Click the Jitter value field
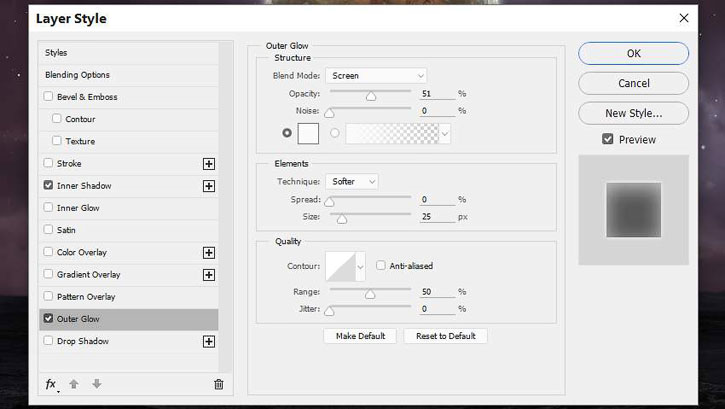The width and height of the screenshot is (725, 409). pyautogui.click(x=437, y=309)
